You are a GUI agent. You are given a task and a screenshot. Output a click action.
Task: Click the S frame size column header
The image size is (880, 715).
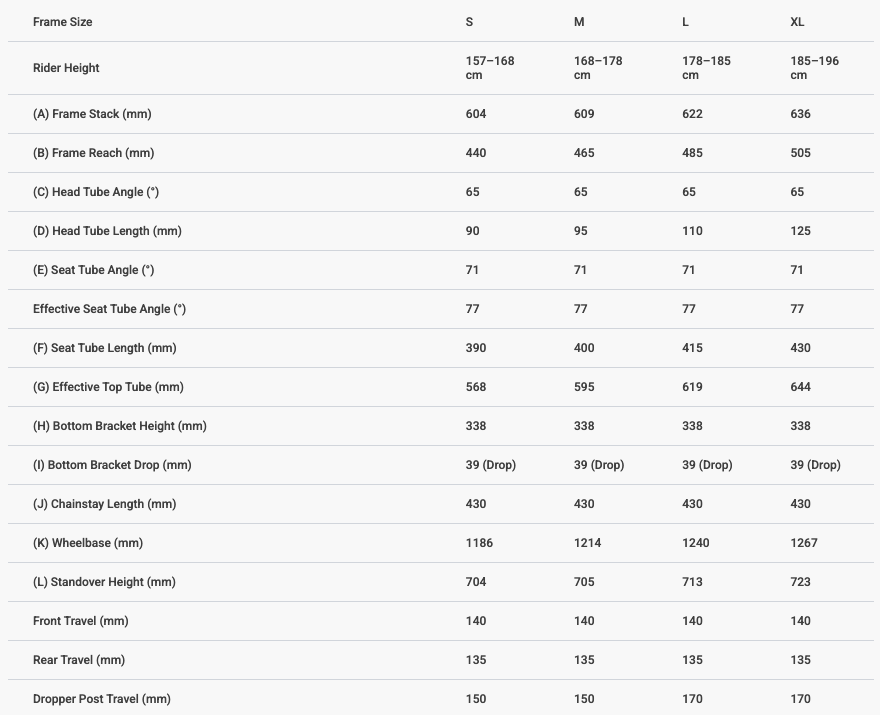click(470, 22)
